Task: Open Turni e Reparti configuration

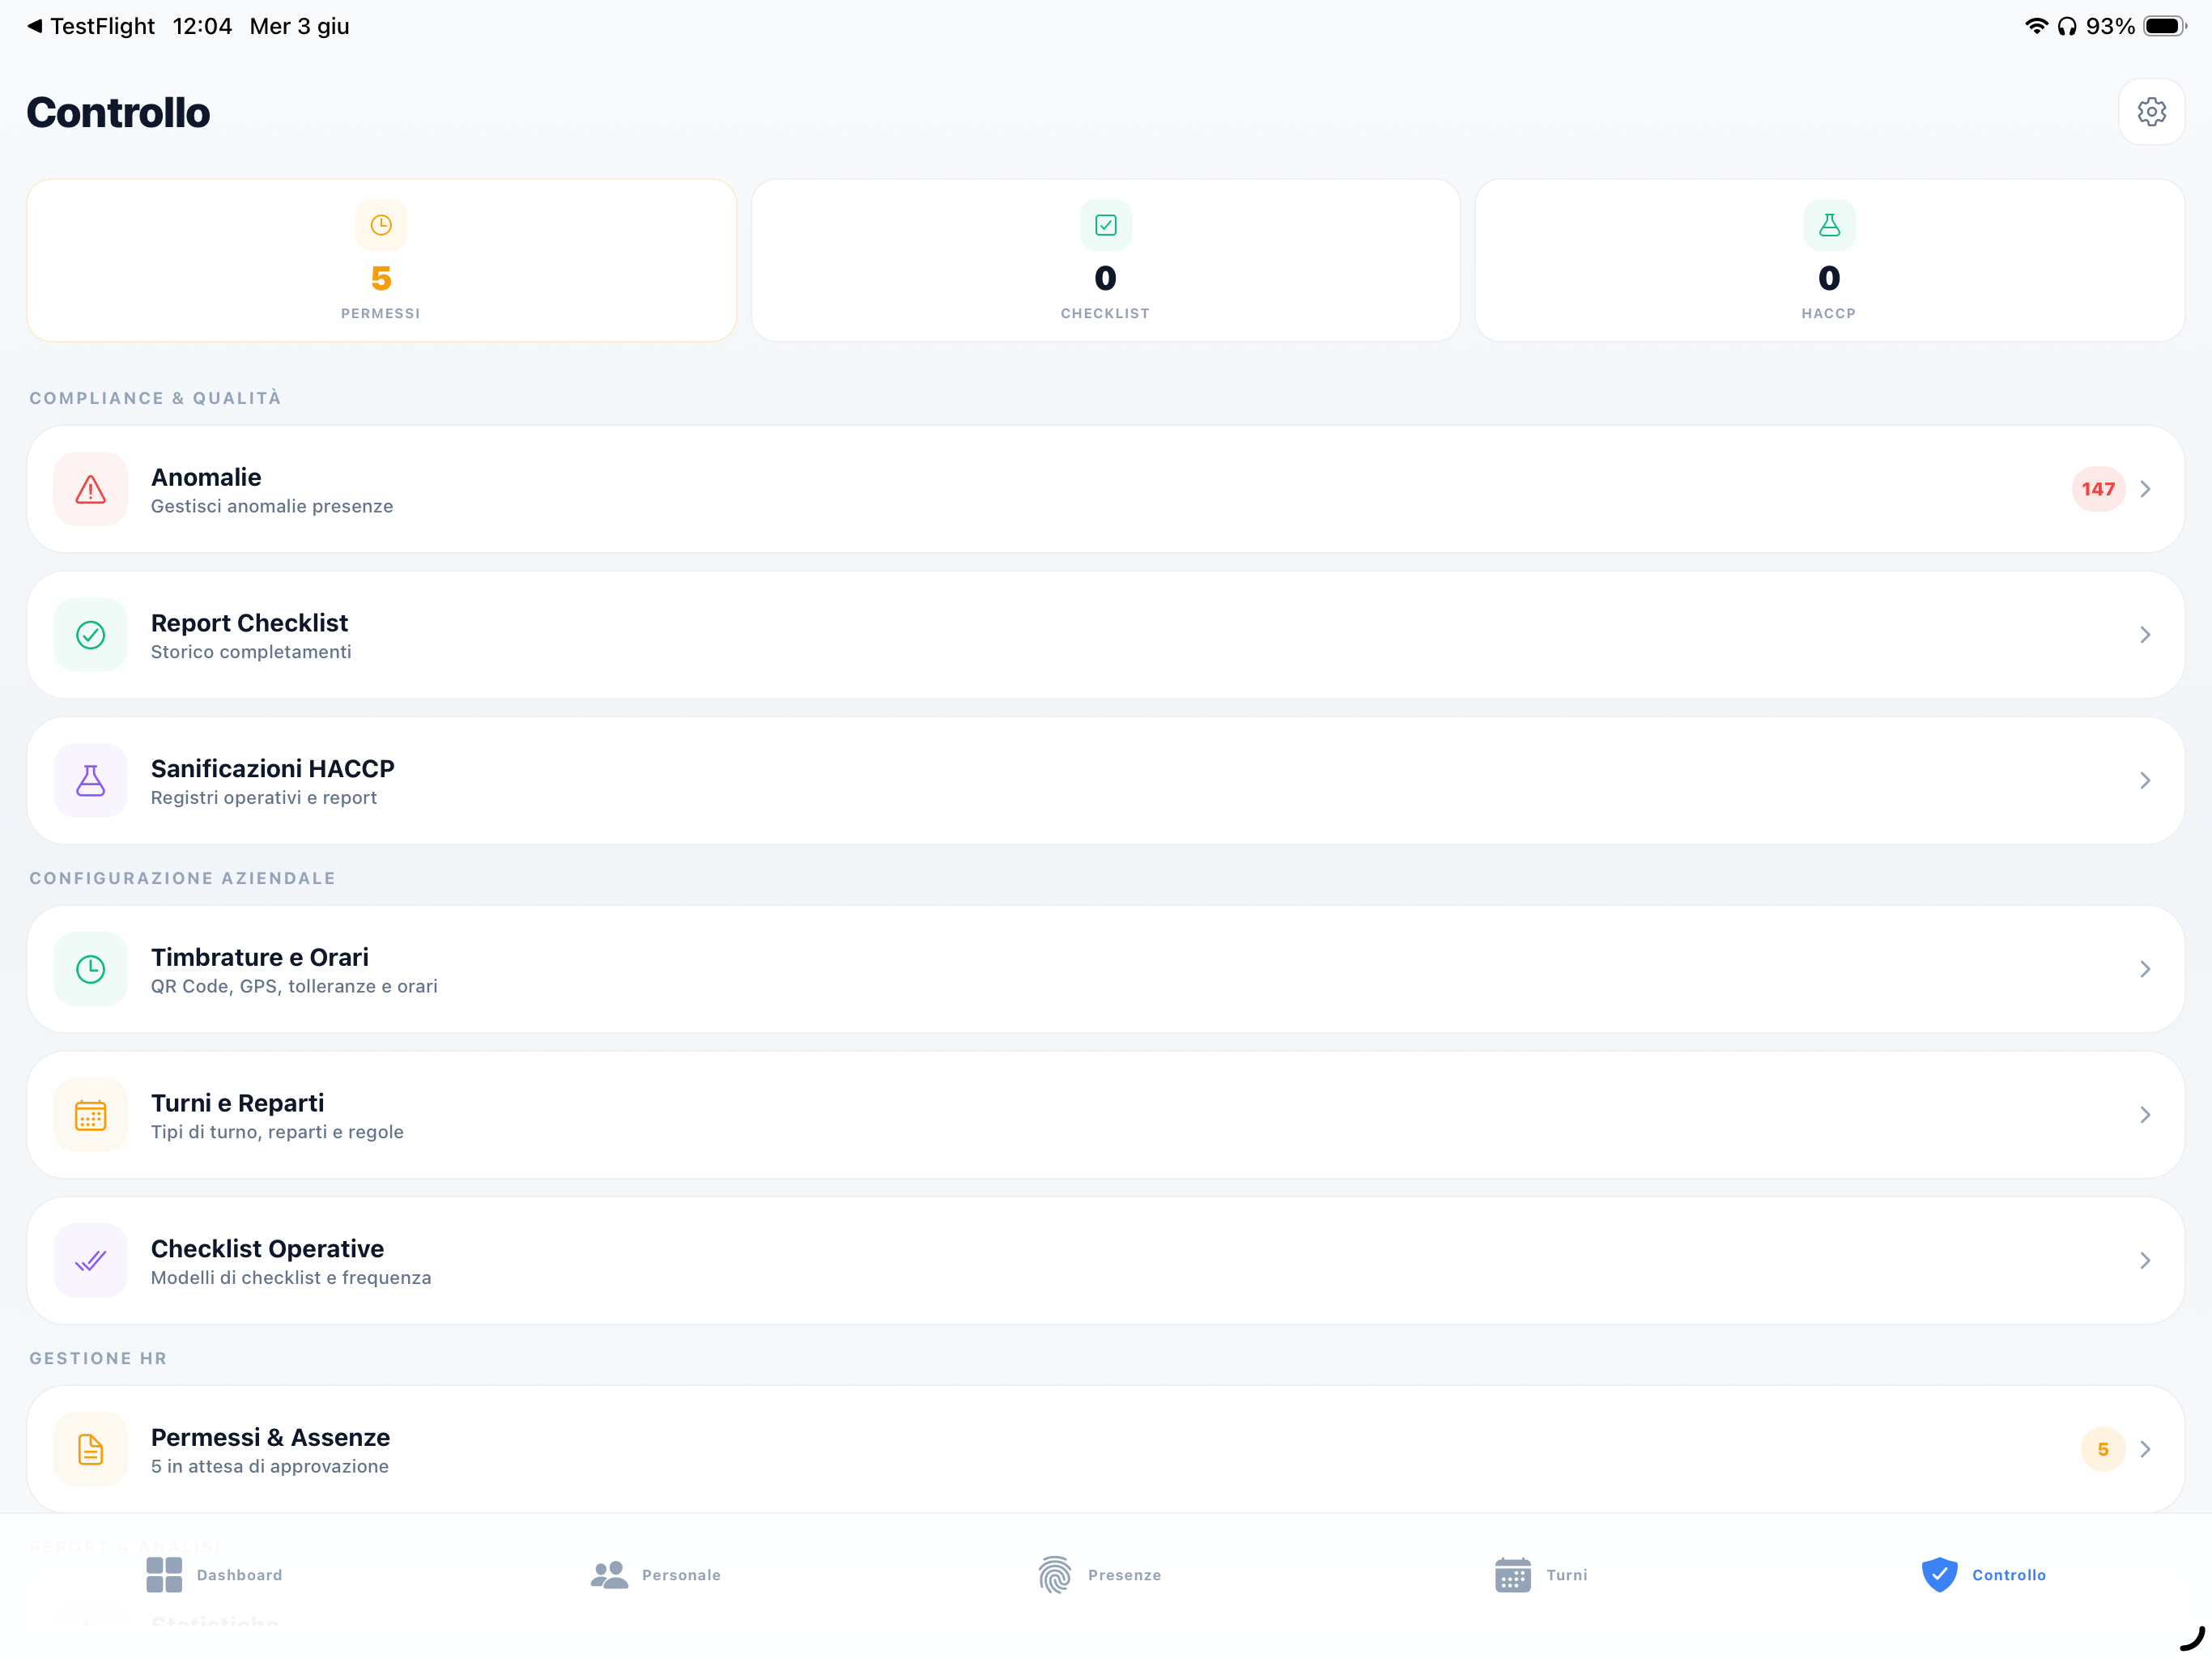Action: [1105, 1115]
